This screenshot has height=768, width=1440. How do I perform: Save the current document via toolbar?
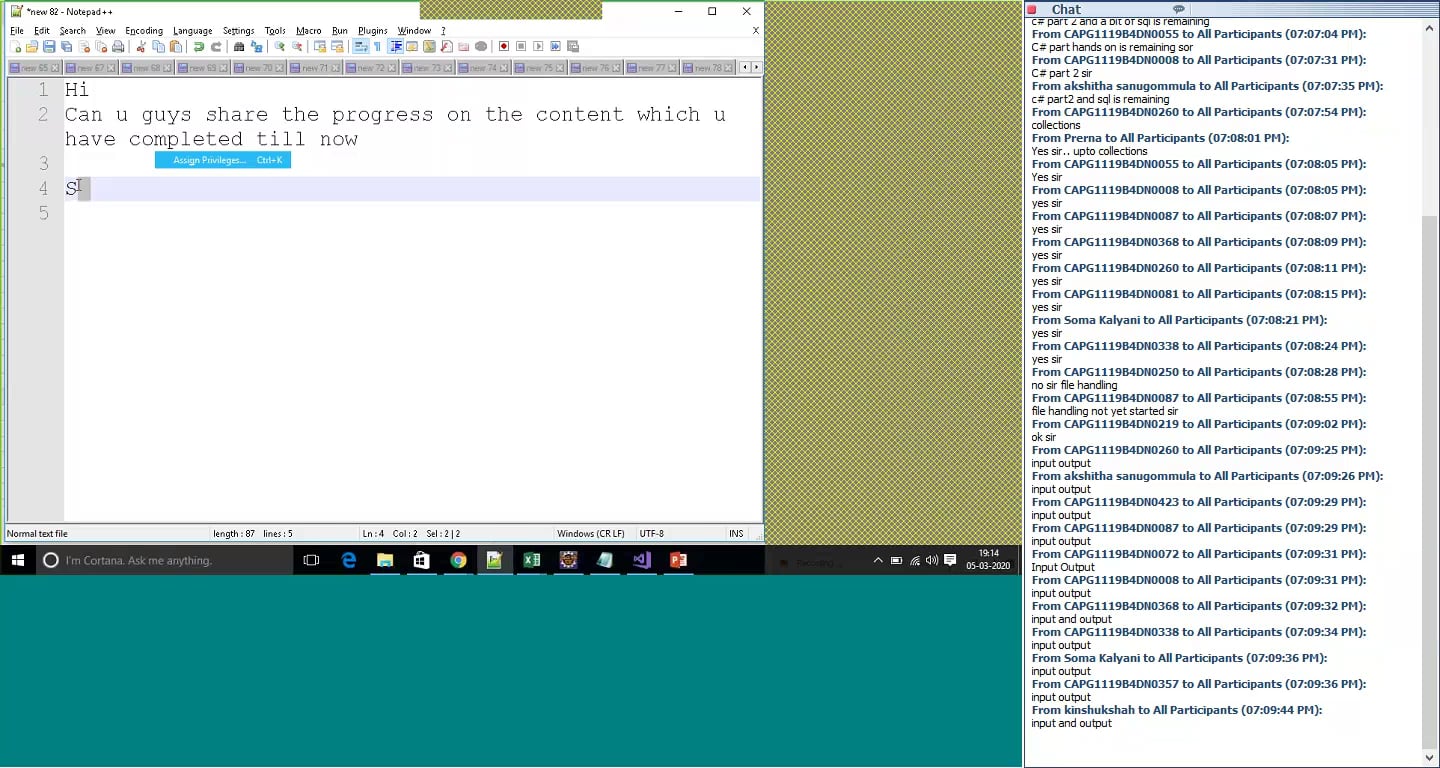pos(49,46)
